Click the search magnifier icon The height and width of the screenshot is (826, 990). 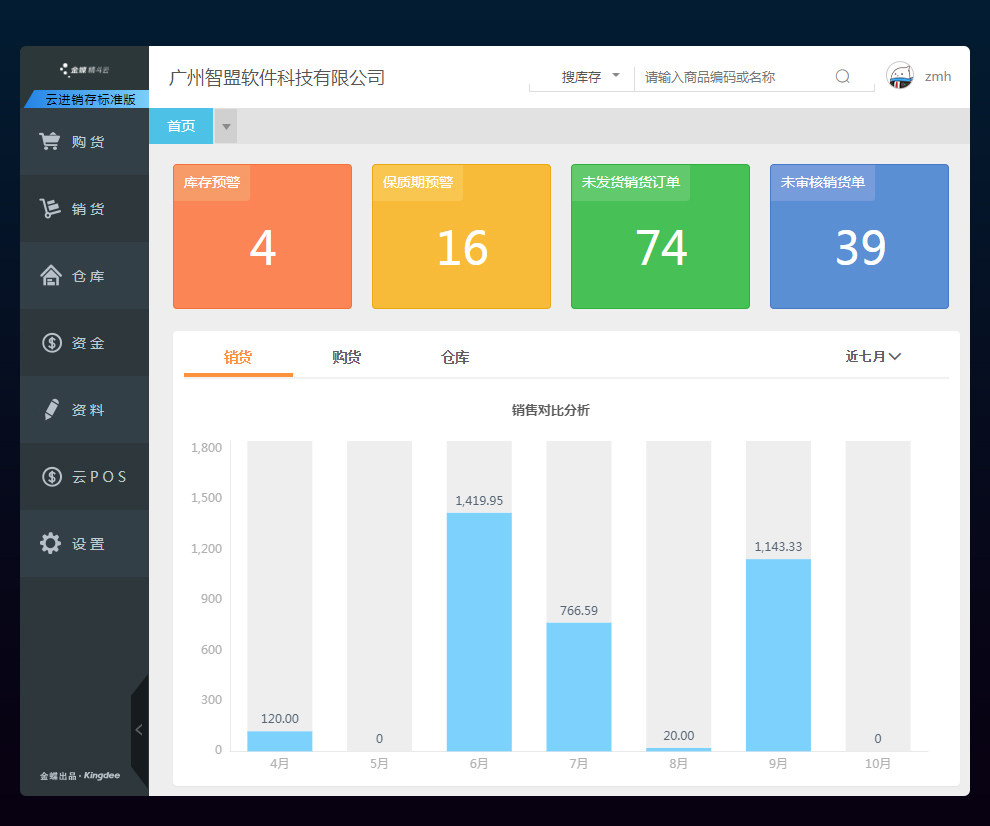(842, 76)
